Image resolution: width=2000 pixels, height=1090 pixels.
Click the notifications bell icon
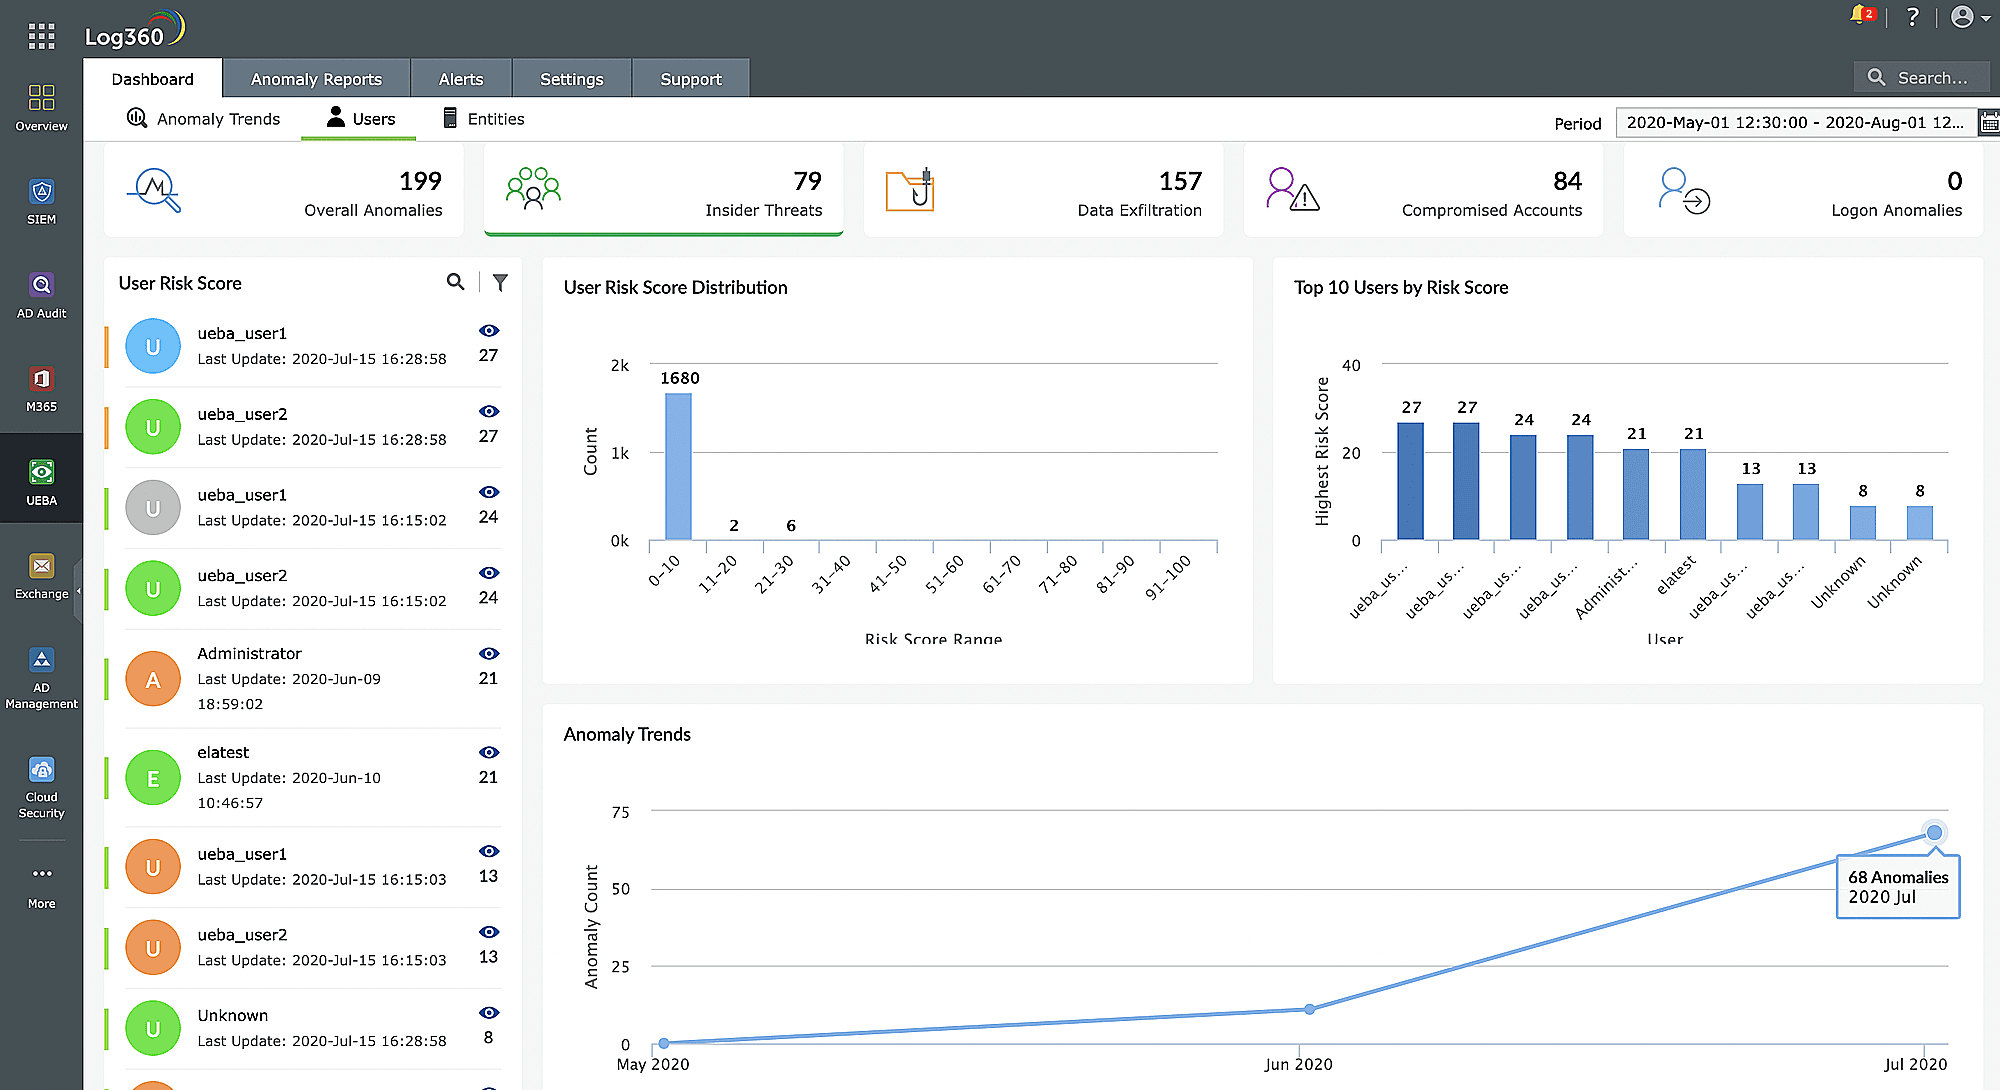point(1860,16)
